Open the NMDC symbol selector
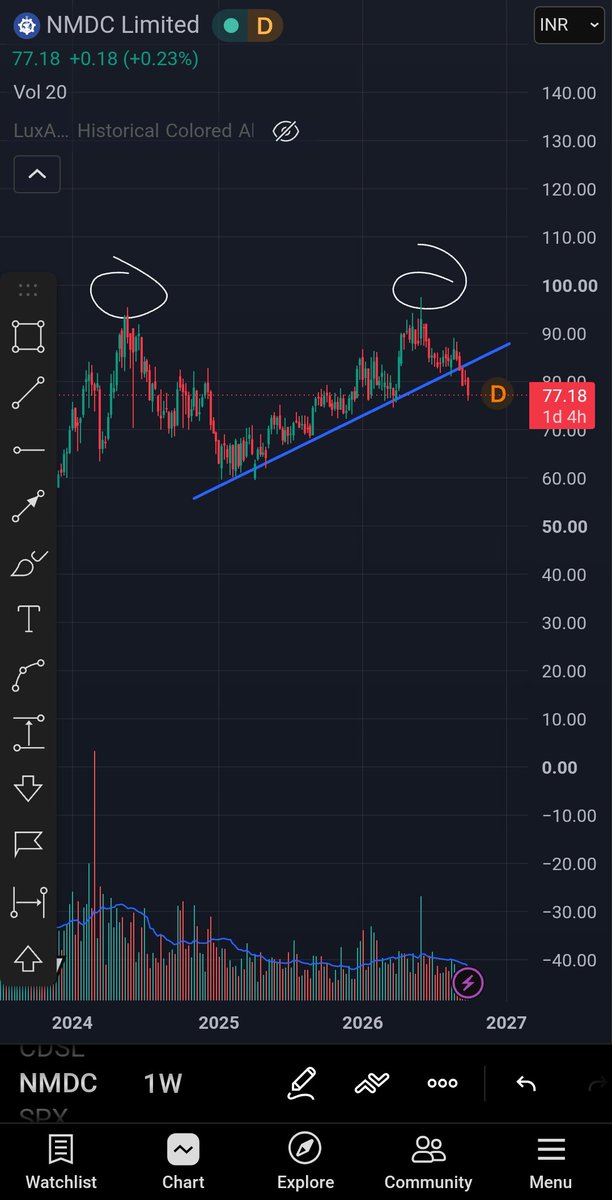 point(58,1083)
